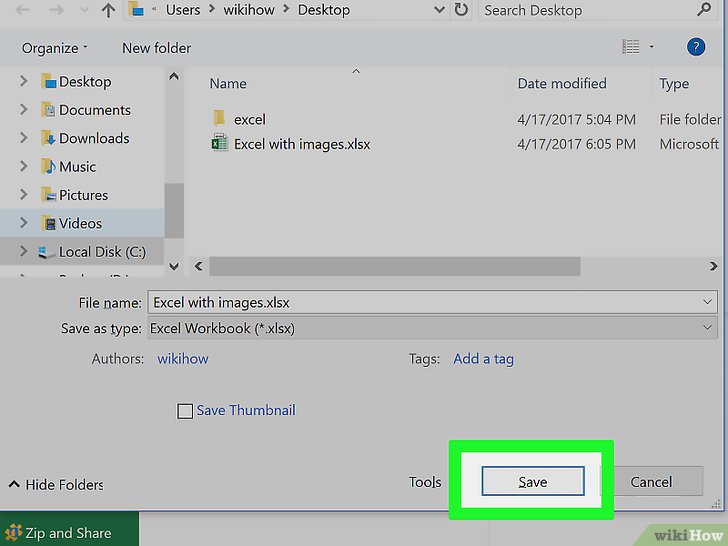Image resolution: width=728 pixels, height=546 pixels.
Task: Change view using the view icon
Action: (x=630, y=46)
